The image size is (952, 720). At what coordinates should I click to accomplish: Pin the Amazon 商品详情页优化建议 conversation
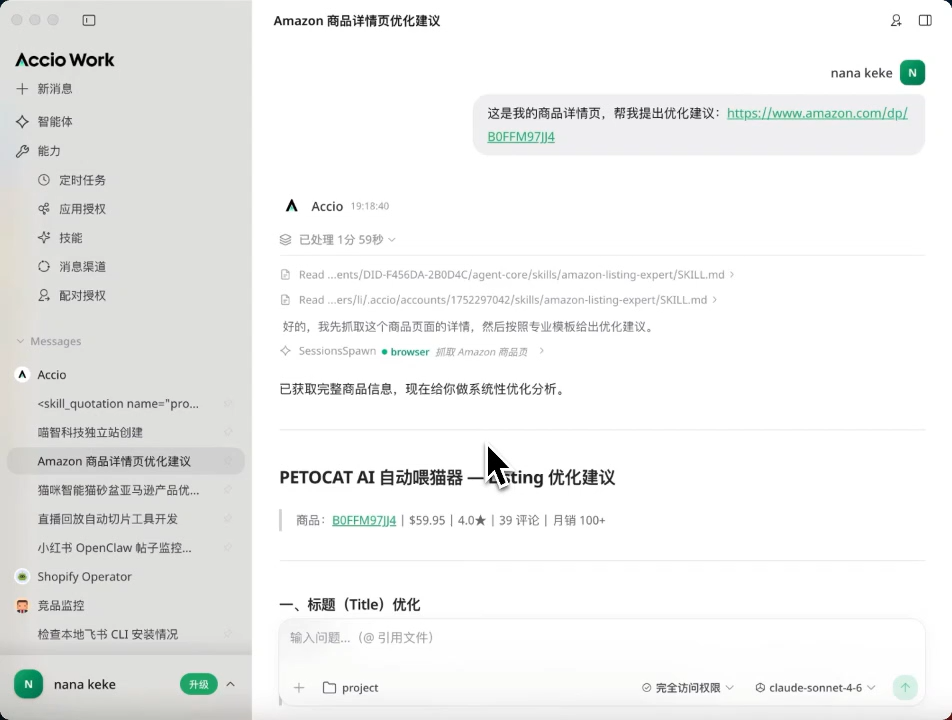coord(228,461)
